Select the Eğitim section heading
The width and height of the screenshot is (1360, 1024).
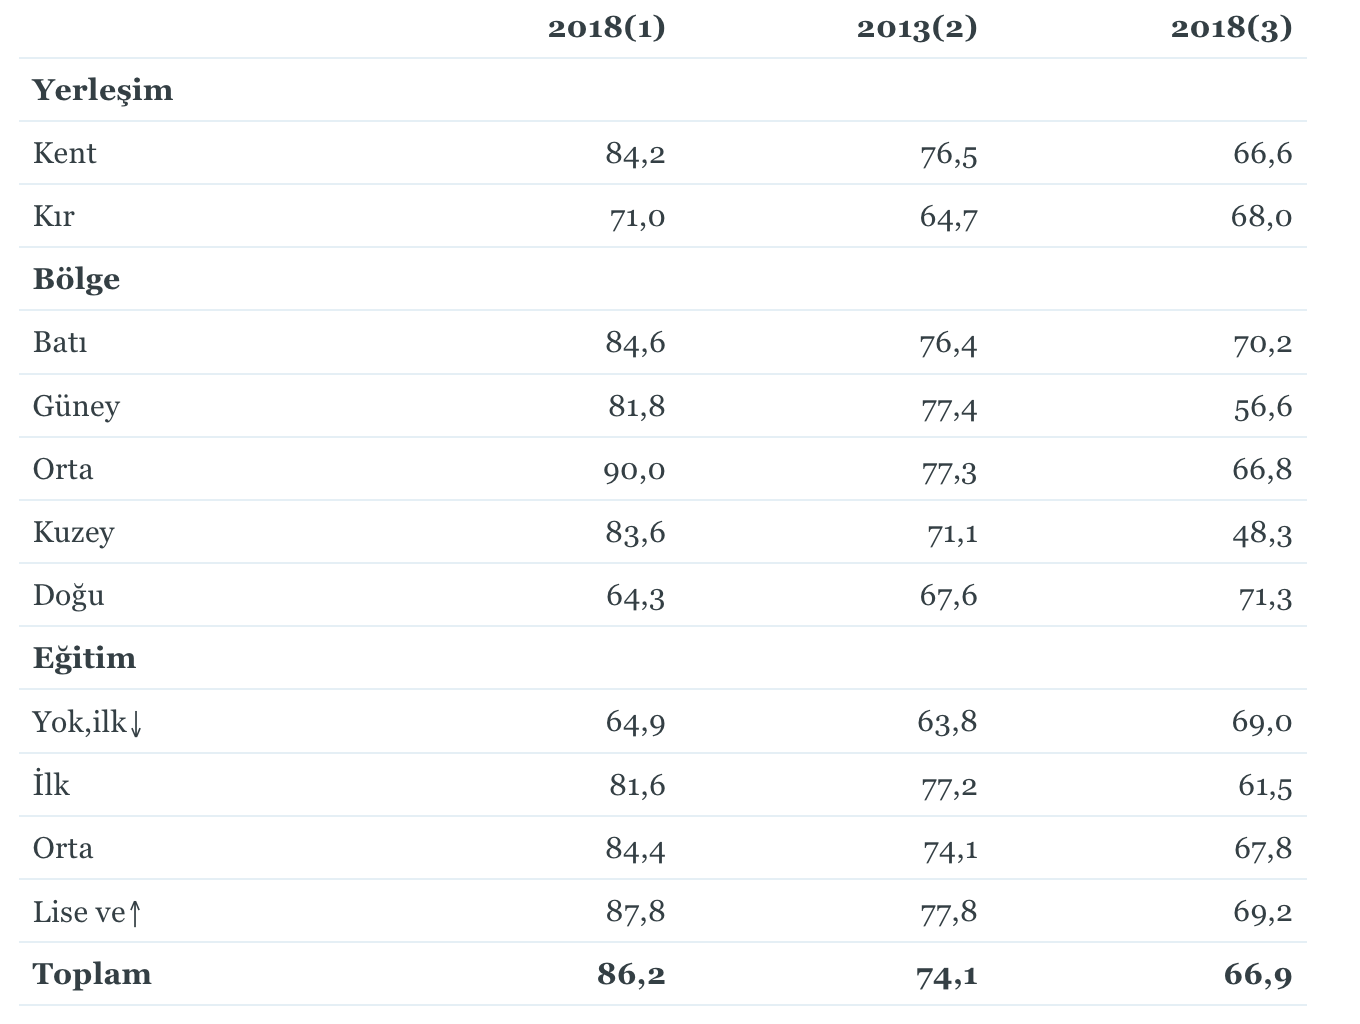tap(84, 658)
